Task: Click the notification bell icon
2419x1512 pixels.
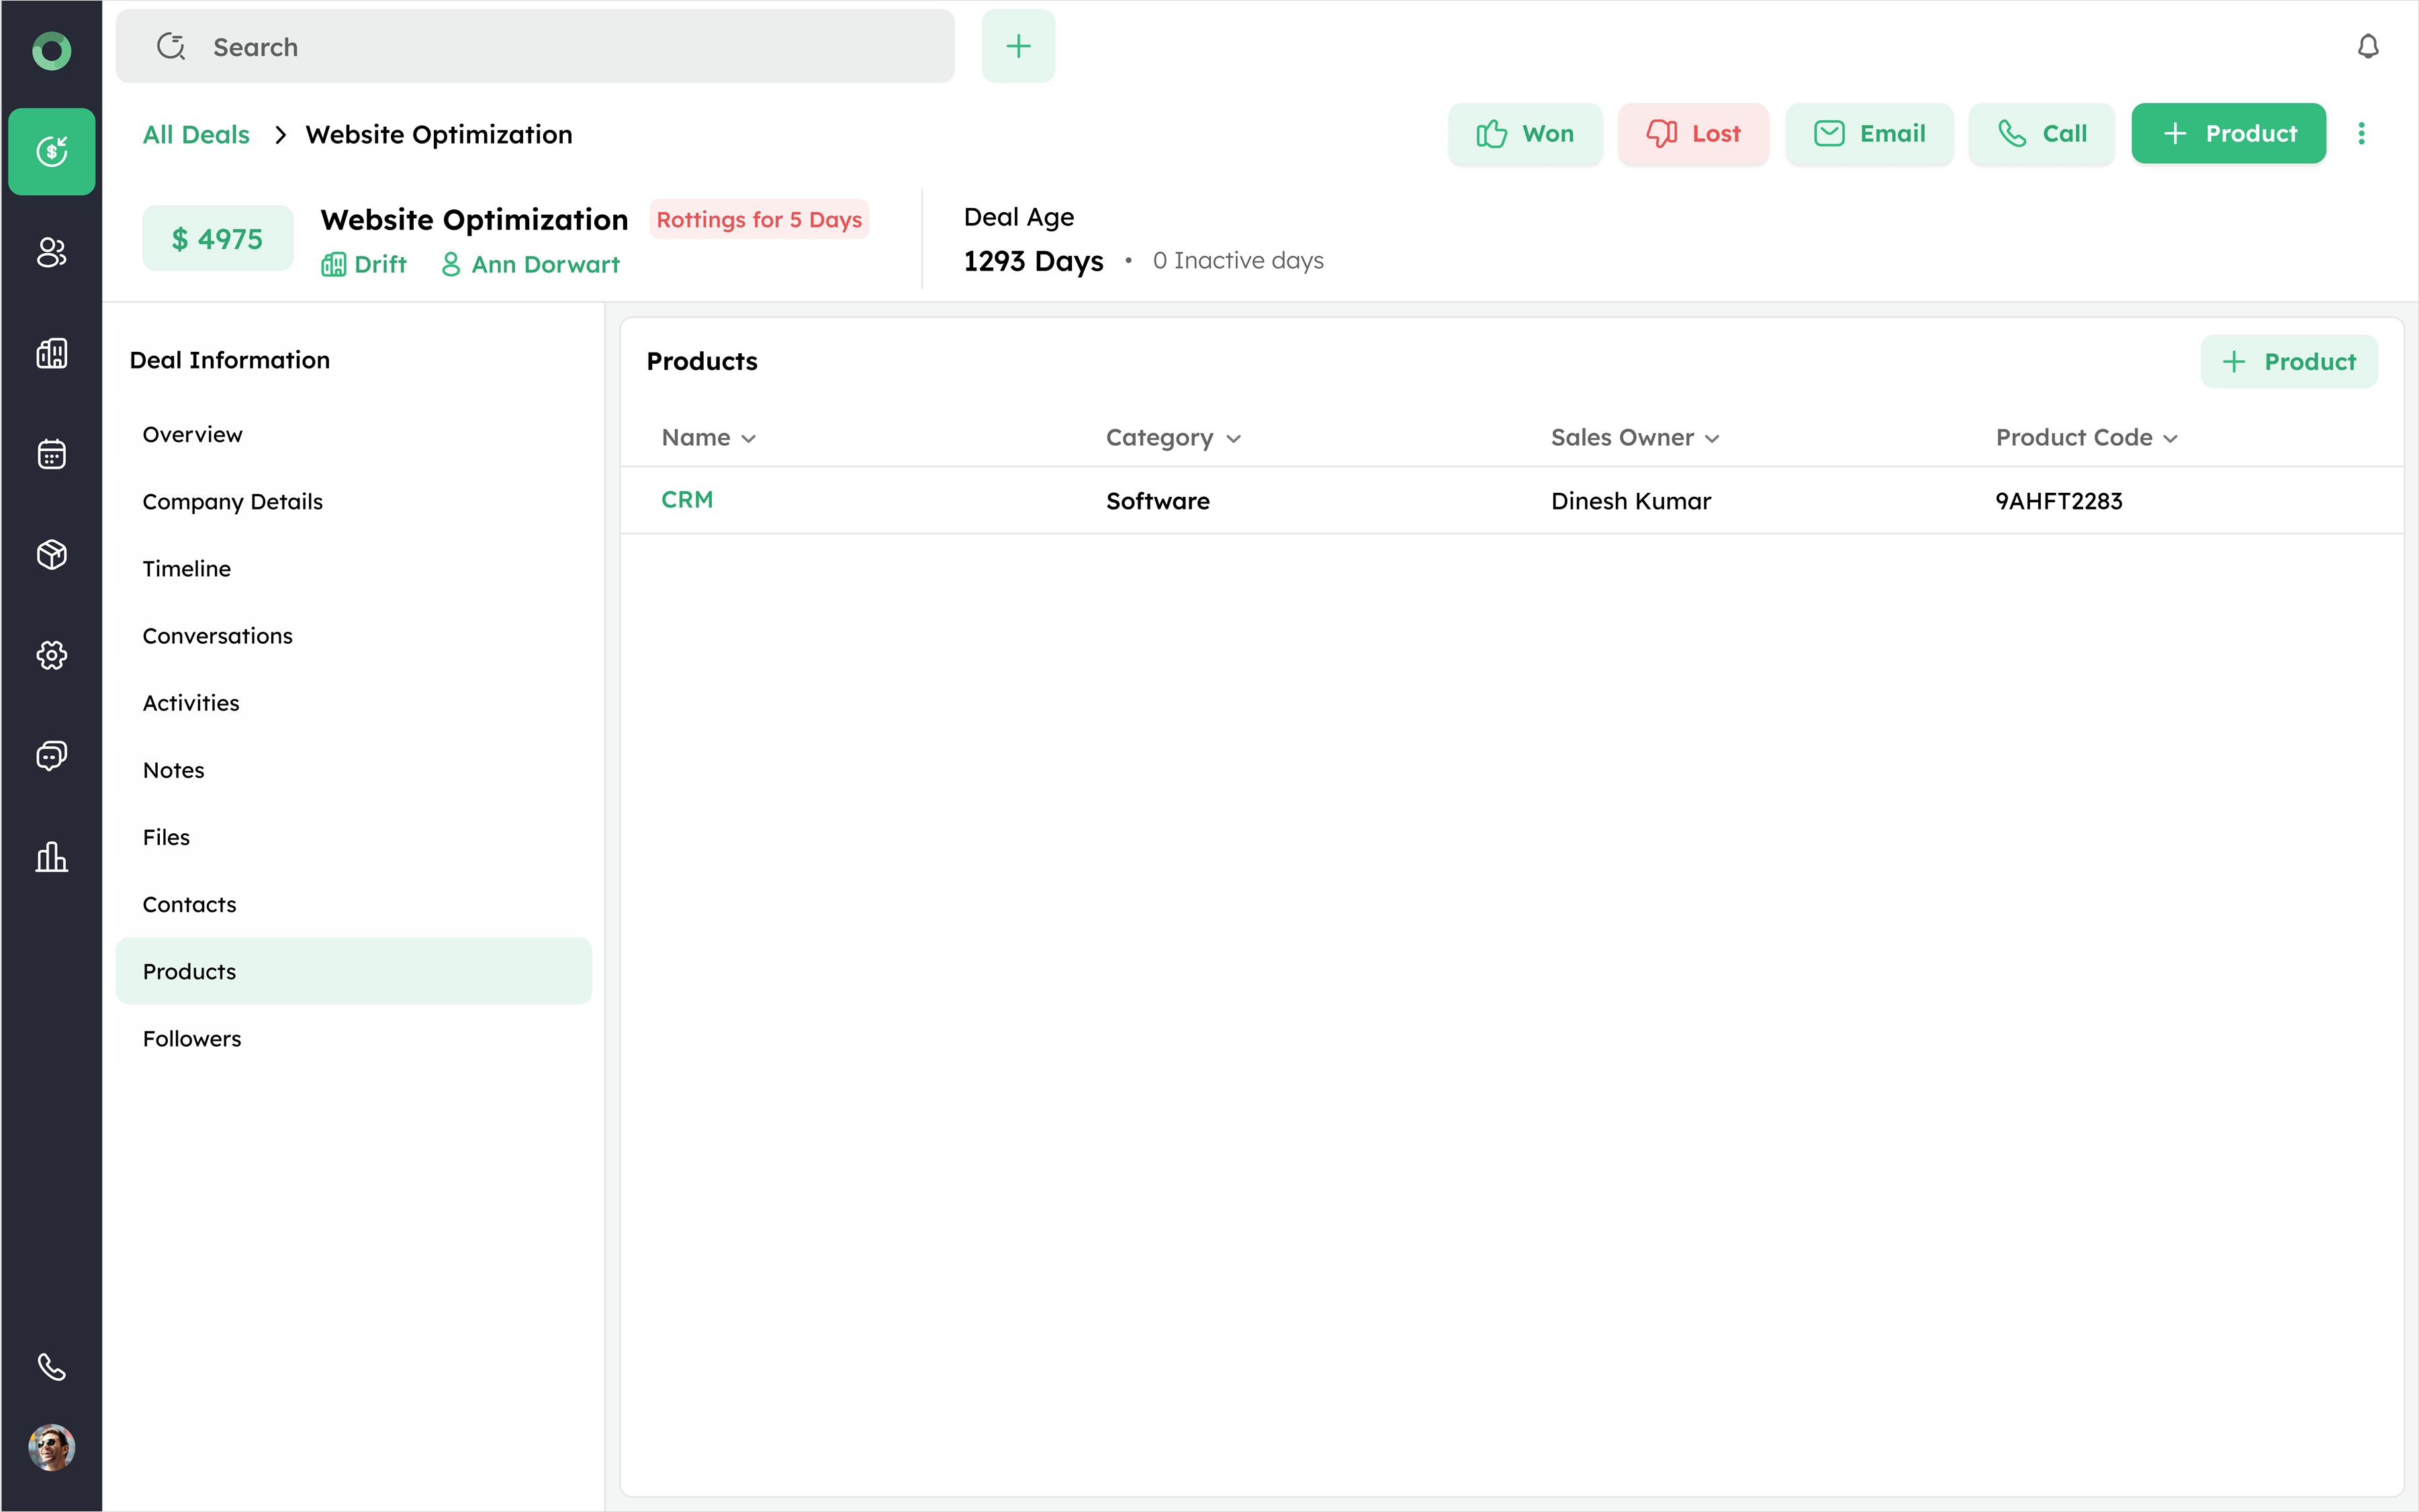Action: [2367, 46]
